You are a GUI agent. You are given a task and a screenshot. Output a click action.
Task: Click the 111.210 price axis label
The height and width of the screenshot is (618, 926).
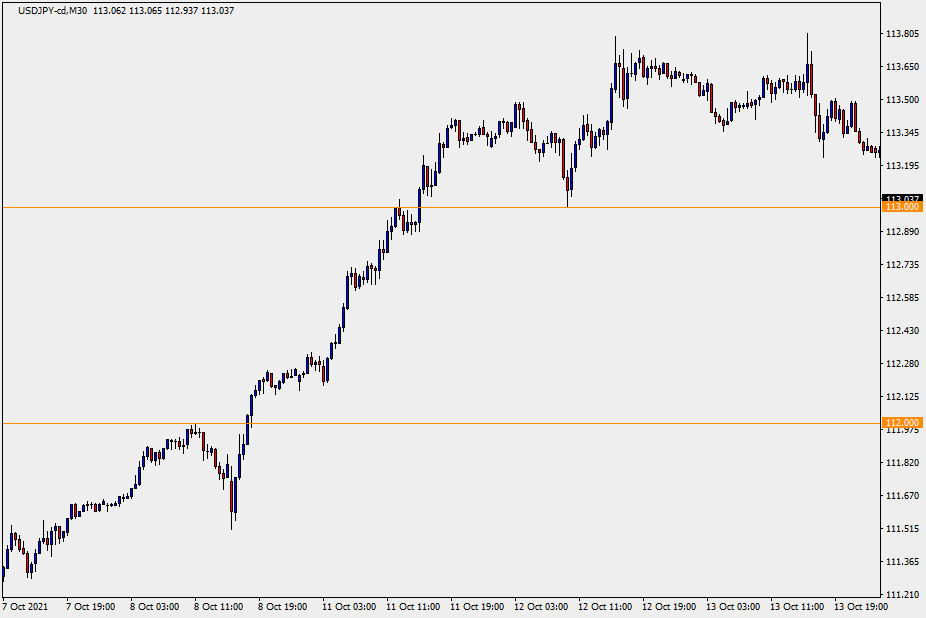click(902, 594)
